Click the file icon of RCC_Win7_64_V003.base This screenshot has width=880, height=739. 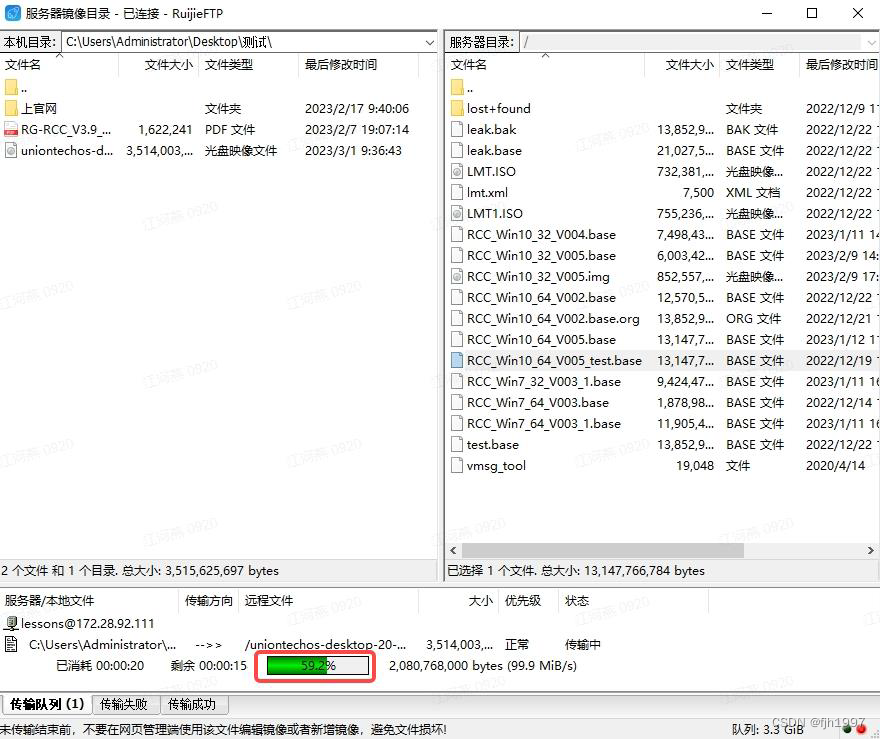[x=457, y=402]
